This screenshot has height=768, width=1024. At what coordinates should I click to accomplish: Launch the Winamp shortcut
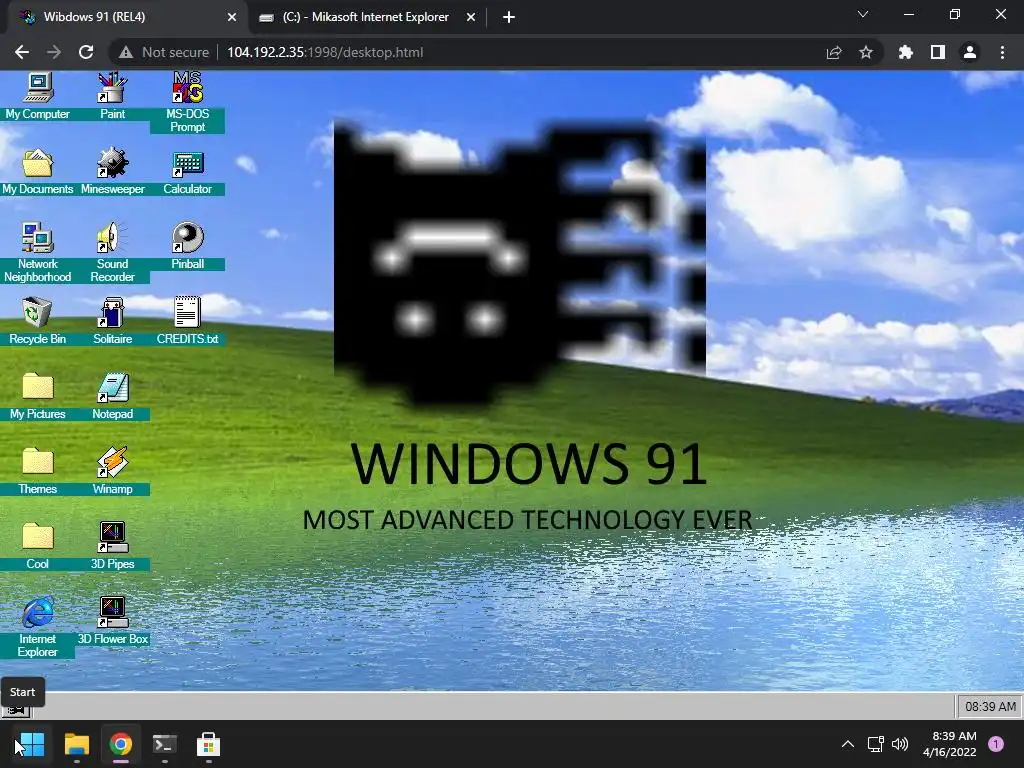[x=112, y=471]
